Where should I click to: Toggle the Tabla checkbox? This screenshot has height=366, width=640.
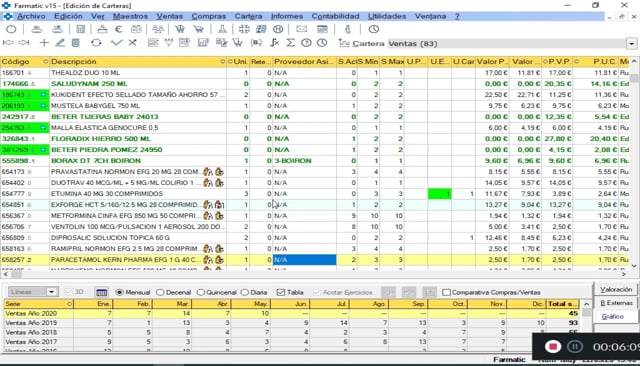pyautogui.click(x=280, y=293)
